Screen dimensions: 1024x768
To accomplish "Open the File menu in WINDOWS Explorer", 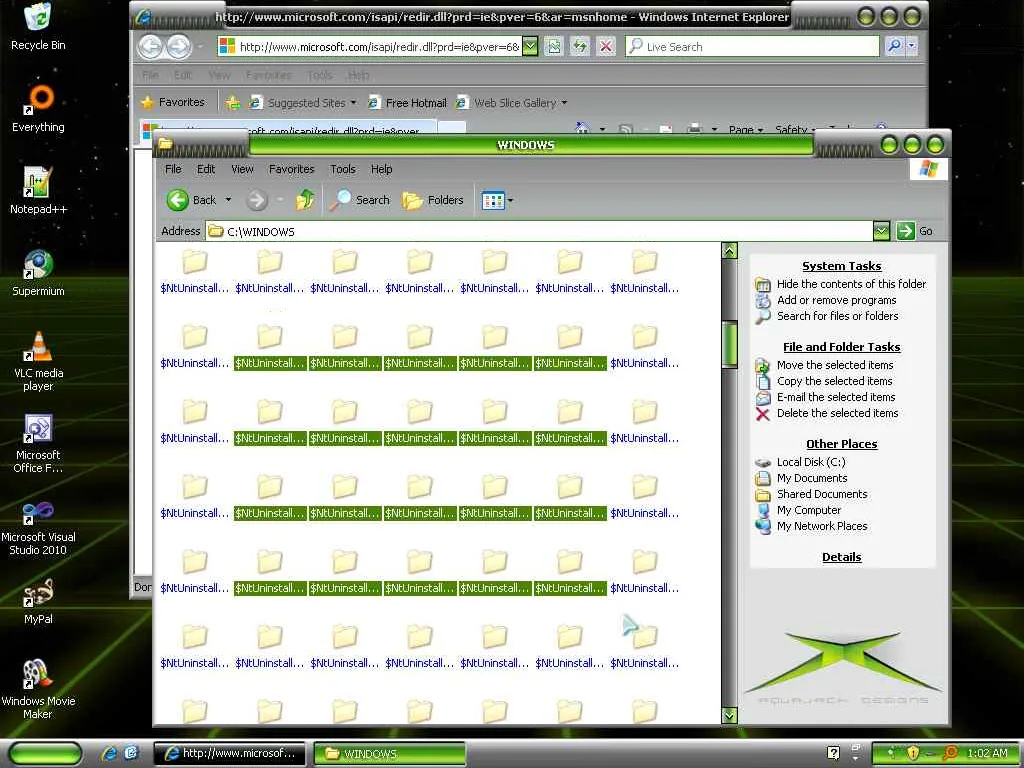I will point(173,169).
